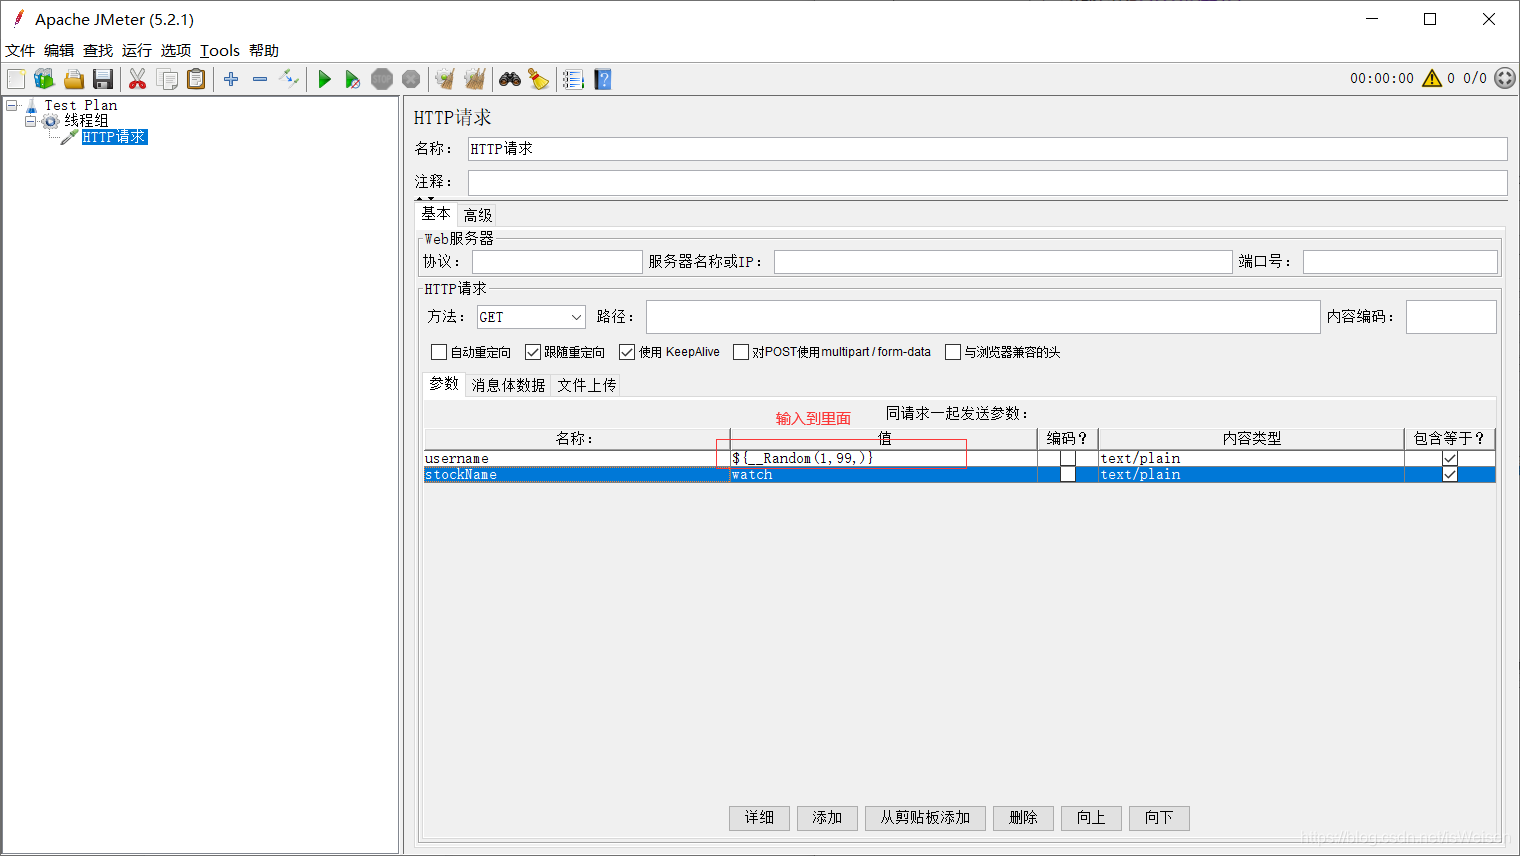1520x856 pixels.
Task: Open the 运行 menu
Action: tap(137, 51)
